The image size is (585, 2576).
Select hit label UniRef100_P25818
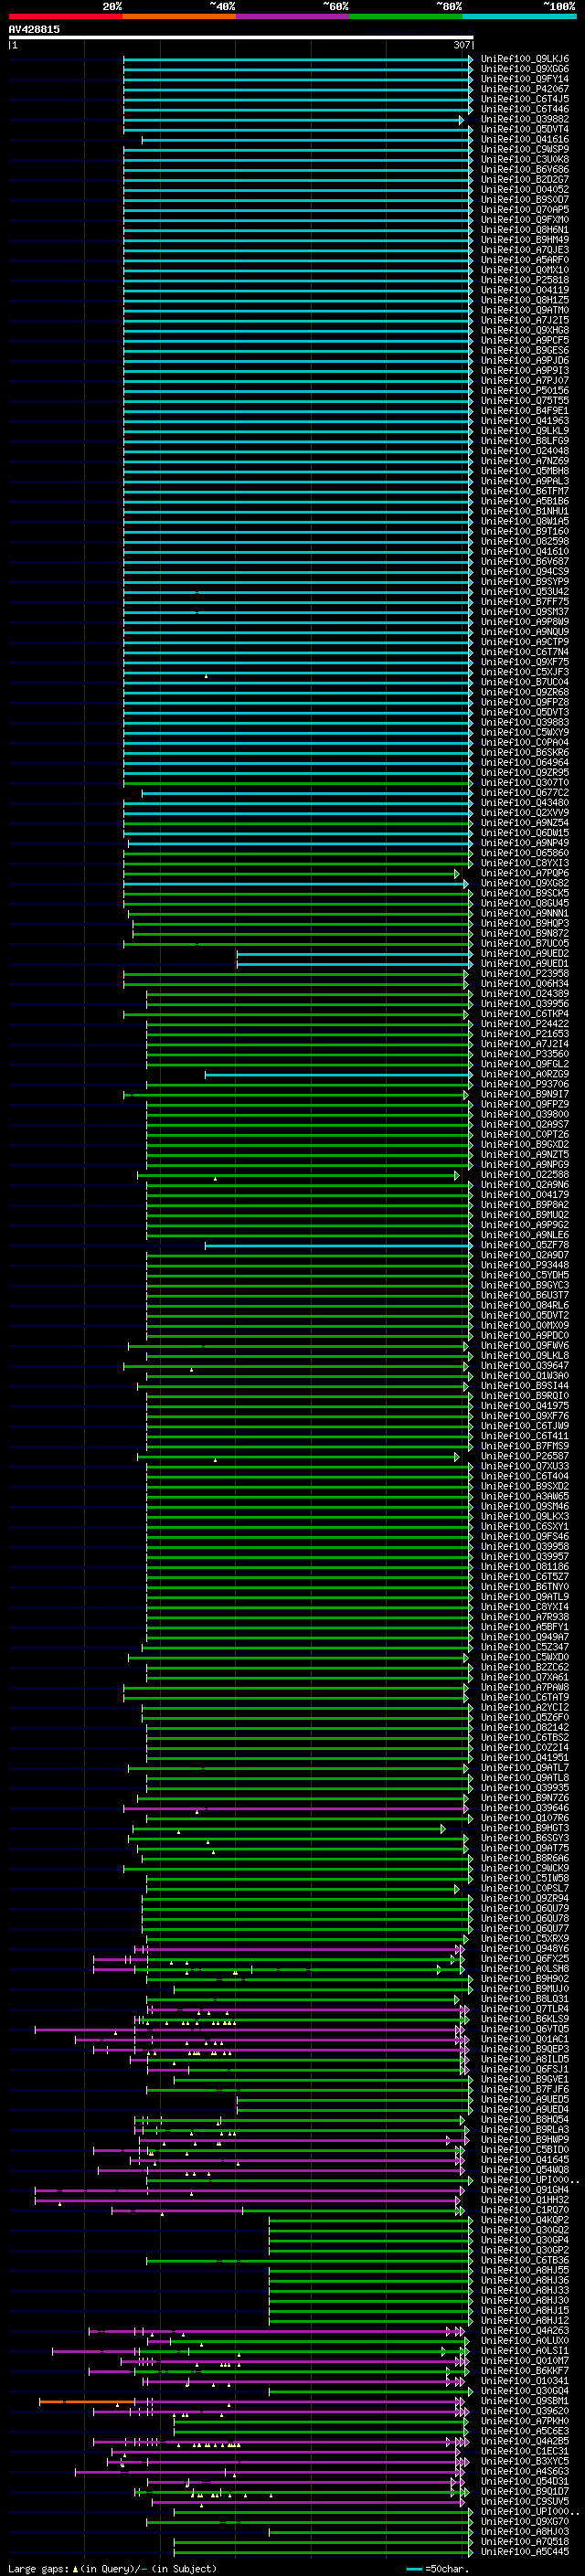[x=524, y=280]
